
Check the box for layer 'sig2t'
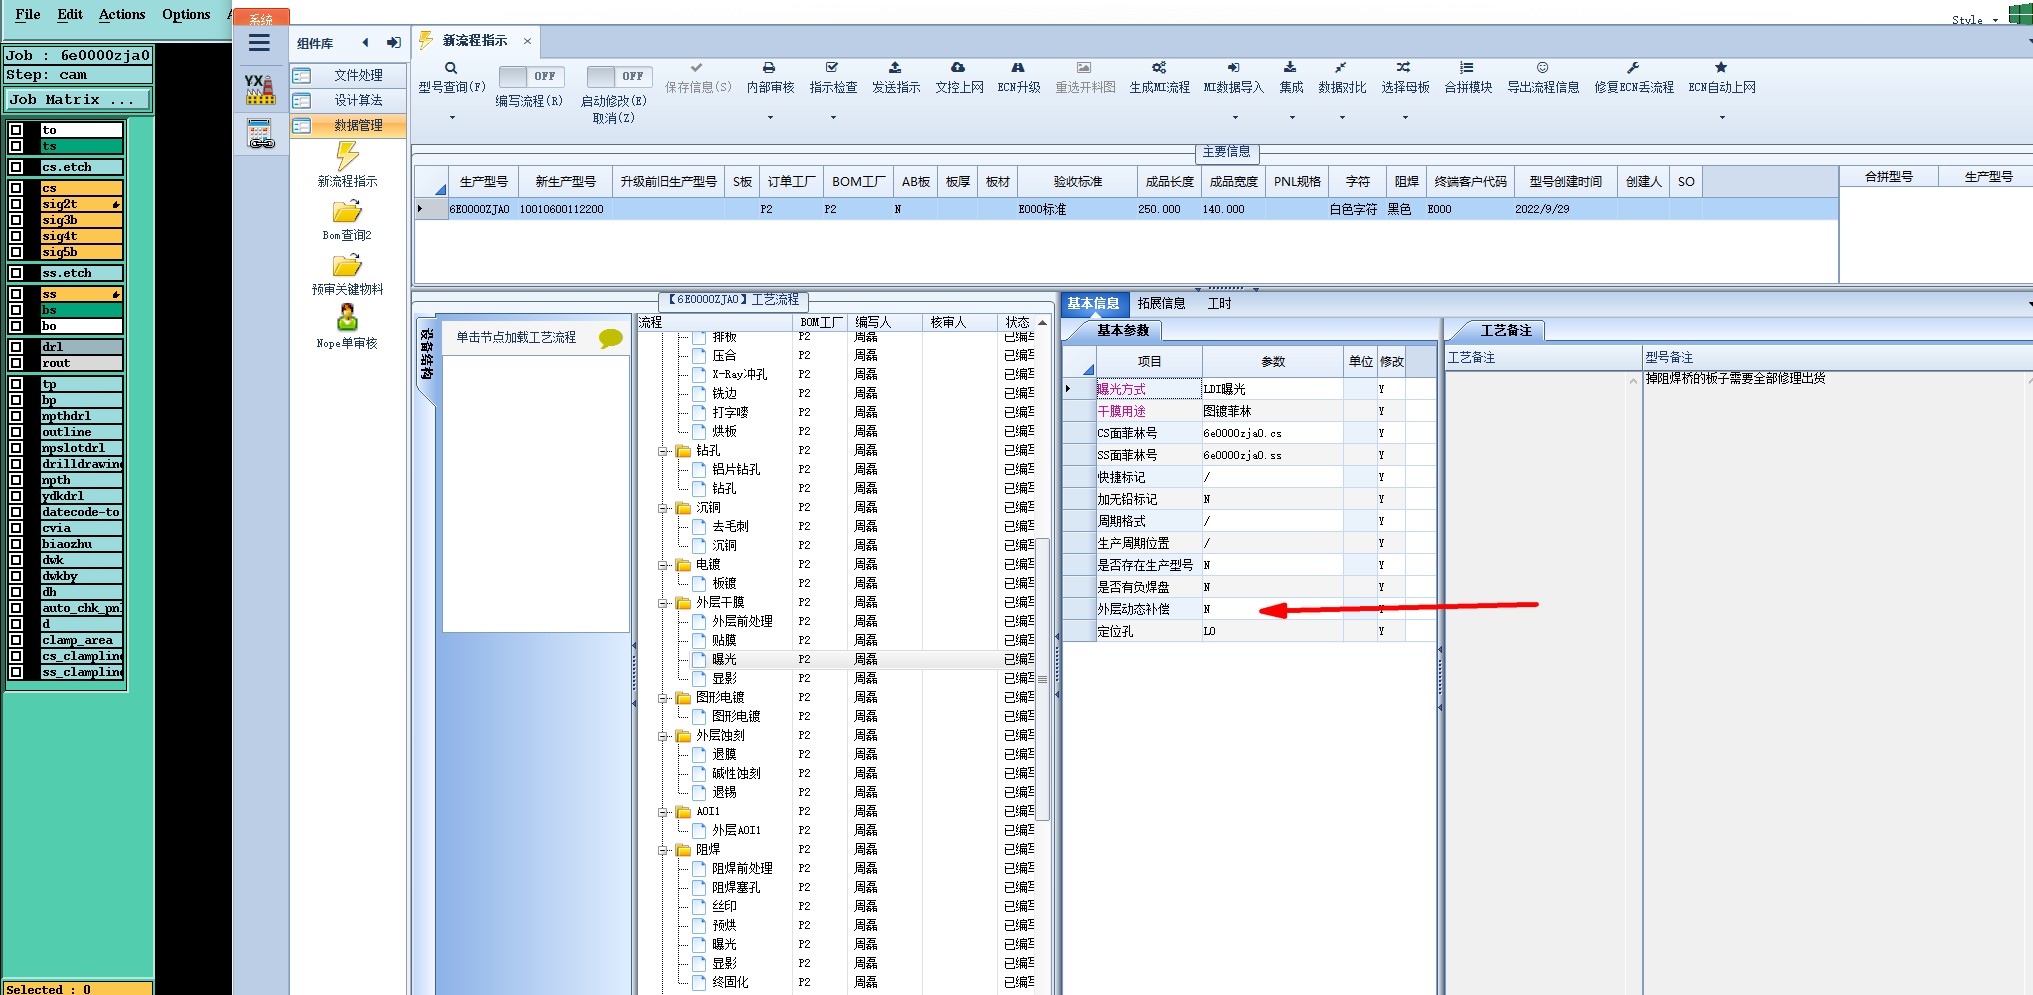pyautogui.click(x=16, y=204)
